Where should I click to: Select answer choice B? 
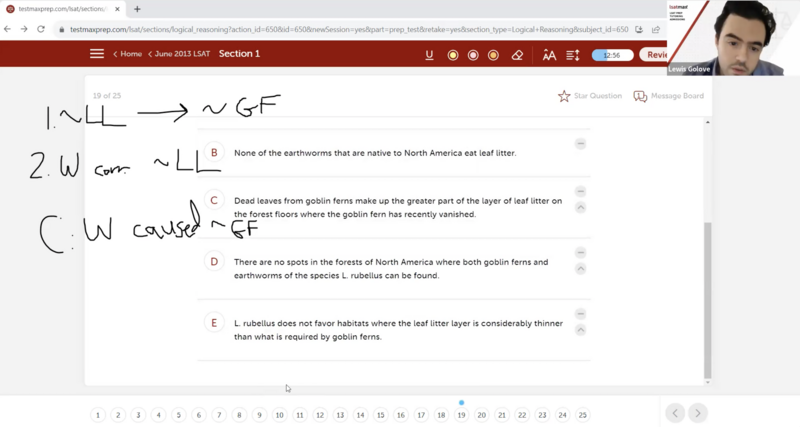coord(213,153)
